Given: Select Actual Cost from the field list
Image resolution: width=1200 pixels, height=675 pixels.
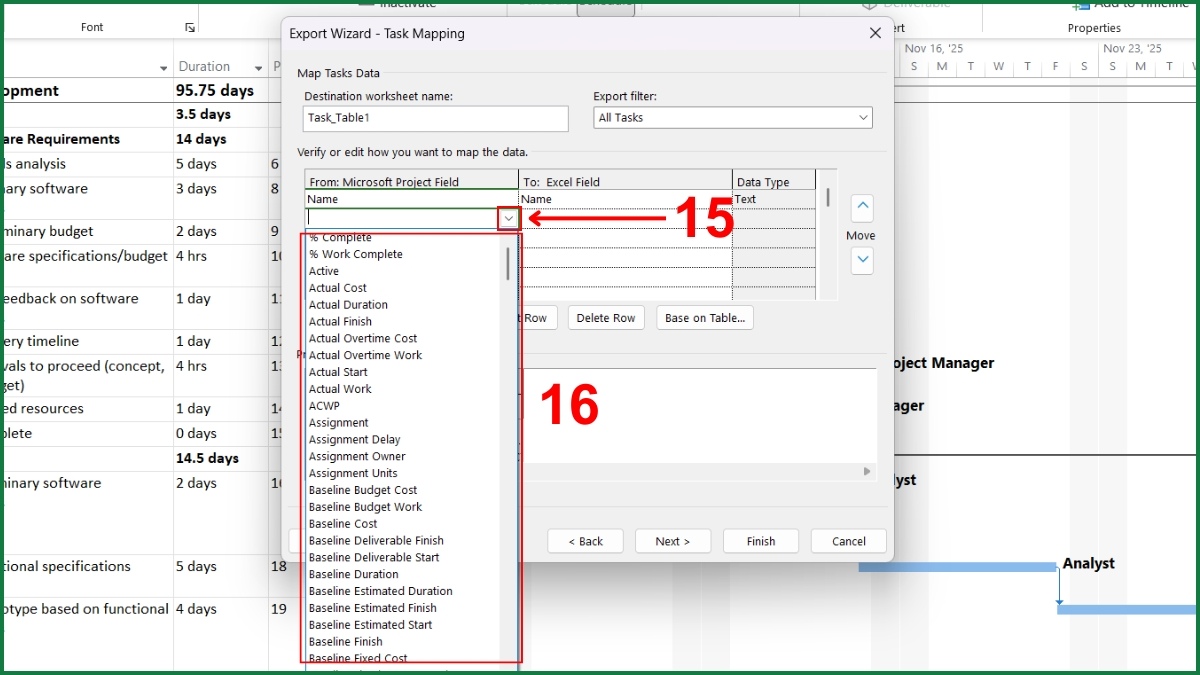Looking at the screenshot, I should (x=336, y=287).
